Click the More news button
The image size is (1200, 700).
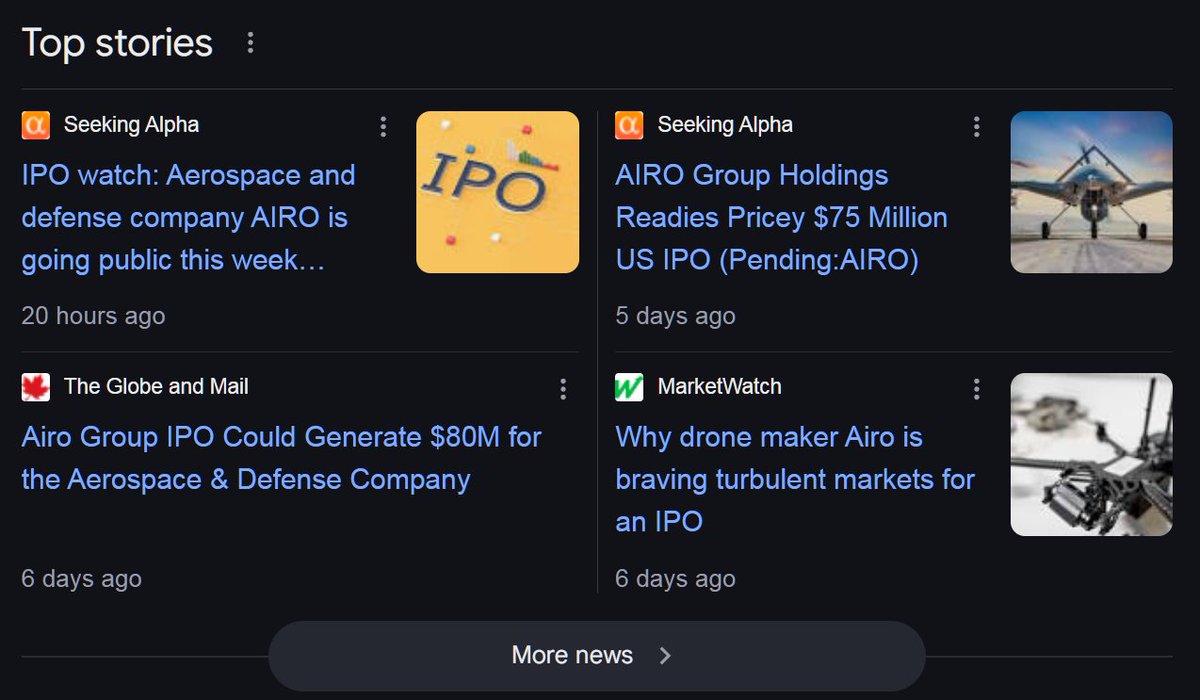tap(571, 655)
